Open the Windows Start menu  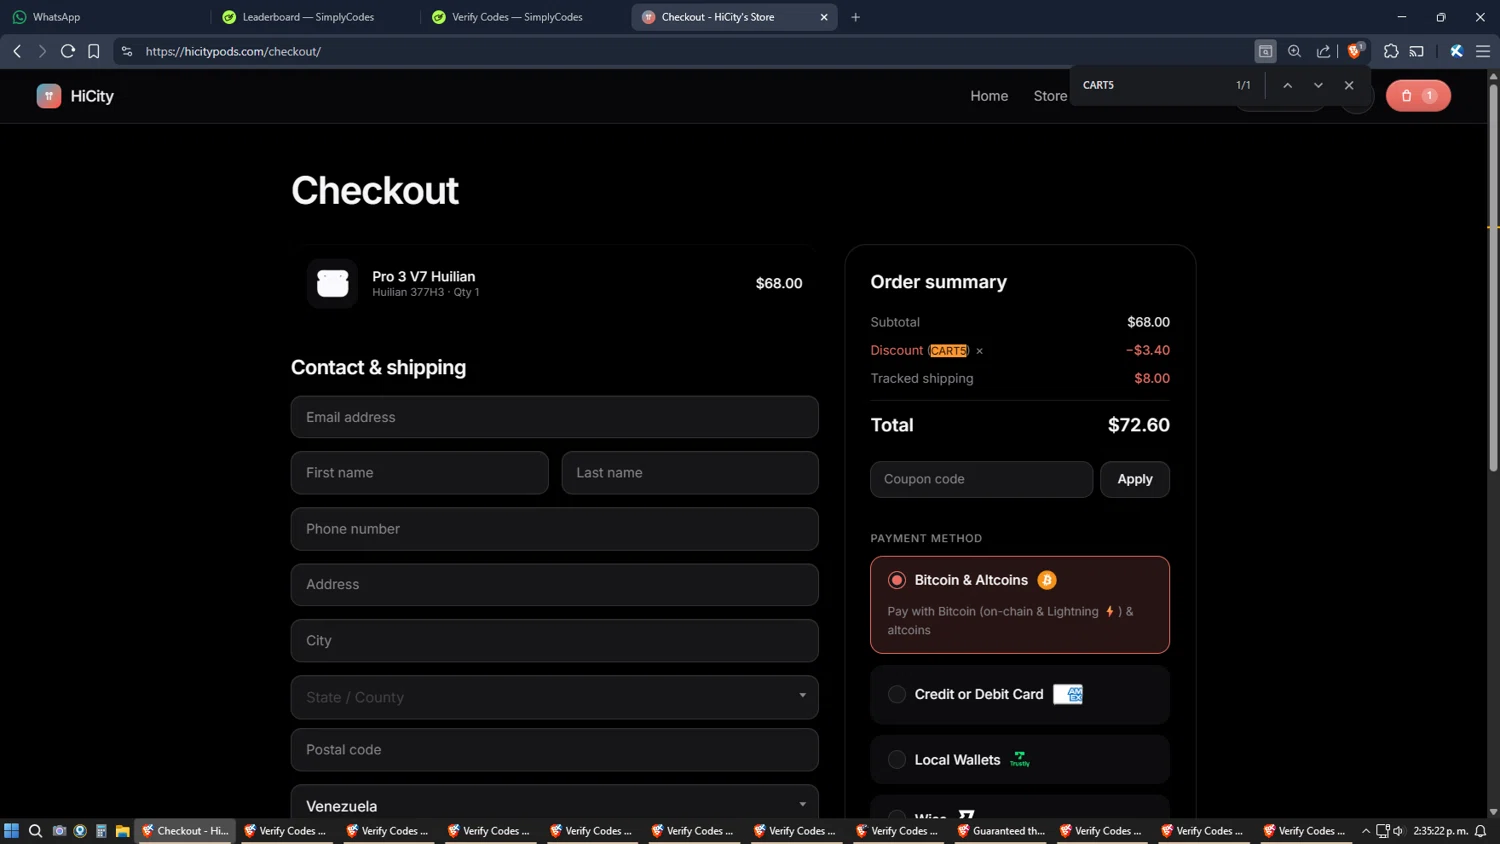point(12,831)
